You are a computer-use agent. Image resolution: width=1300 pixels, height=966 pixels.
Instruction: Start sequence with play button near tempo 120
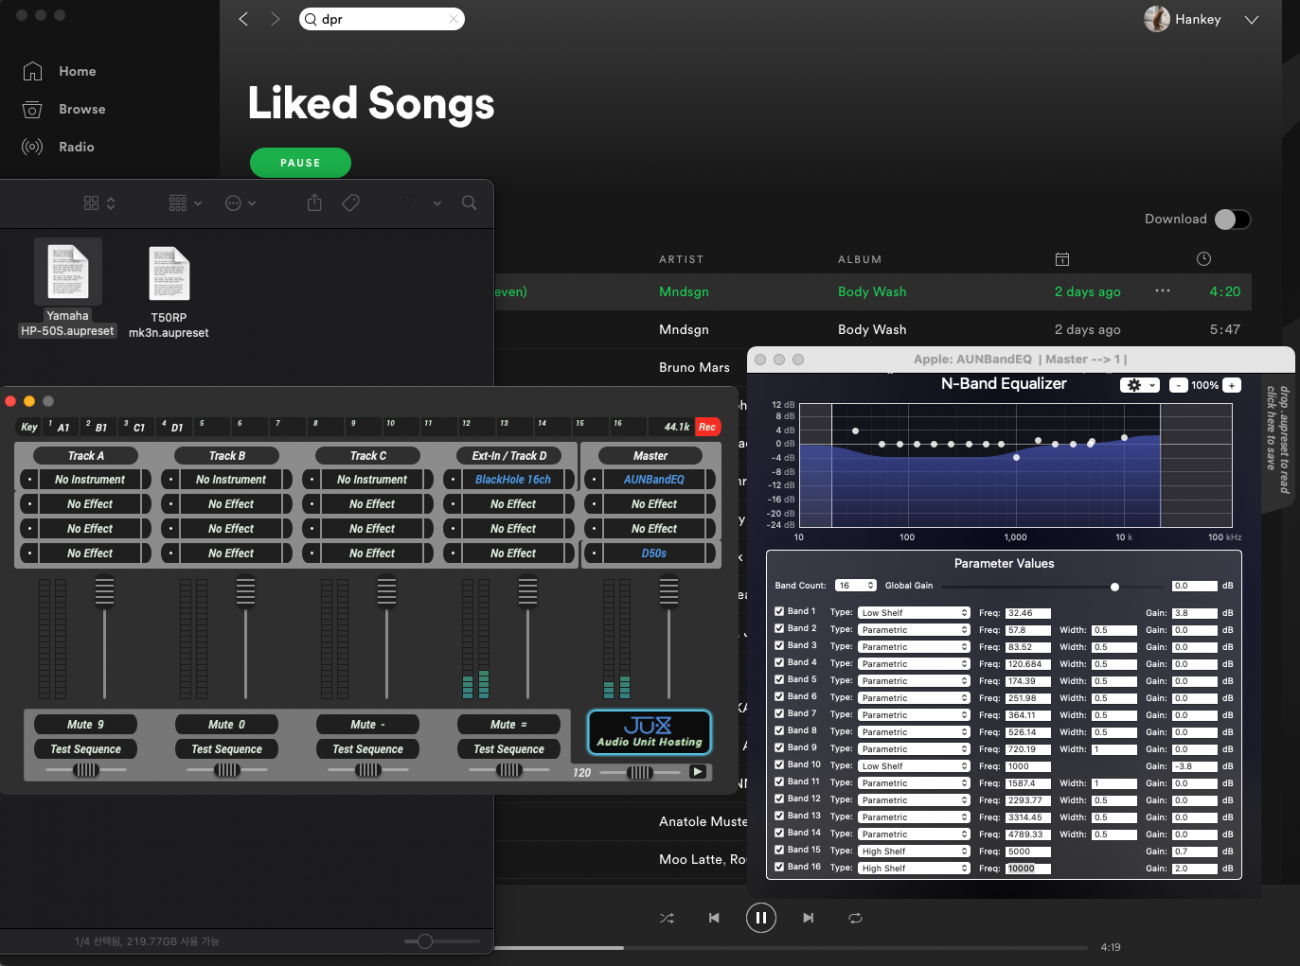(x=698, y=772)
